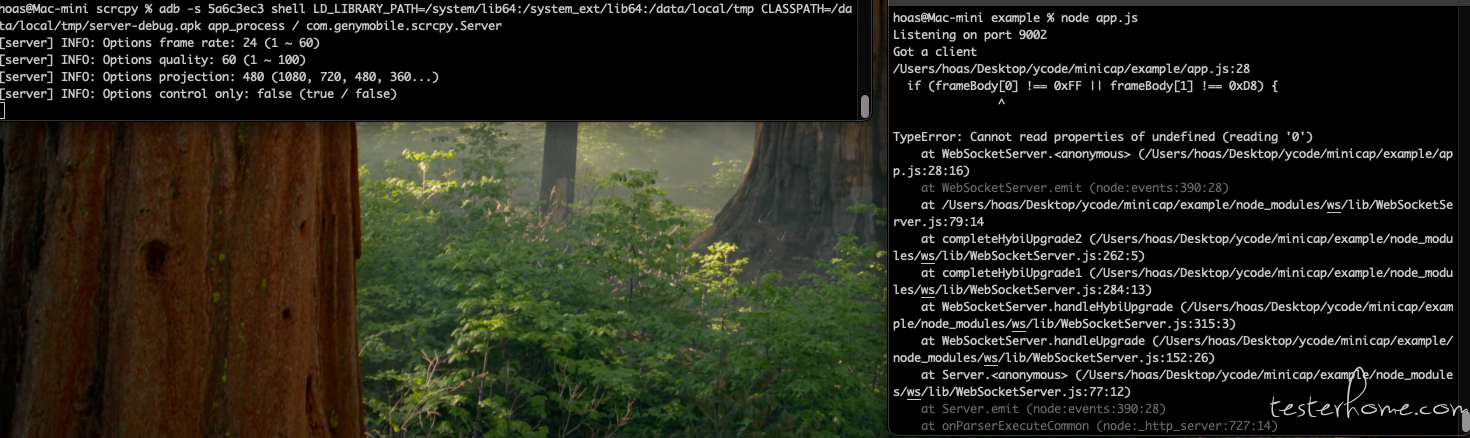1470x438 pixels.
Task: Click the caret error marker under frameBody
Action: click(1002, 102)
